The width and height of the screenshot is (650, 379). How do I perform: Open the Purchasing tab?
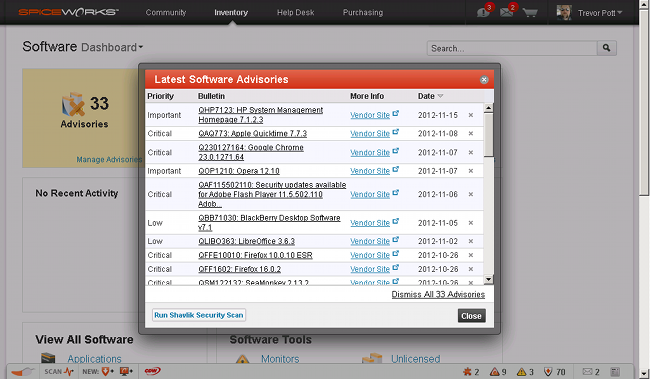[x=363, y=12]
